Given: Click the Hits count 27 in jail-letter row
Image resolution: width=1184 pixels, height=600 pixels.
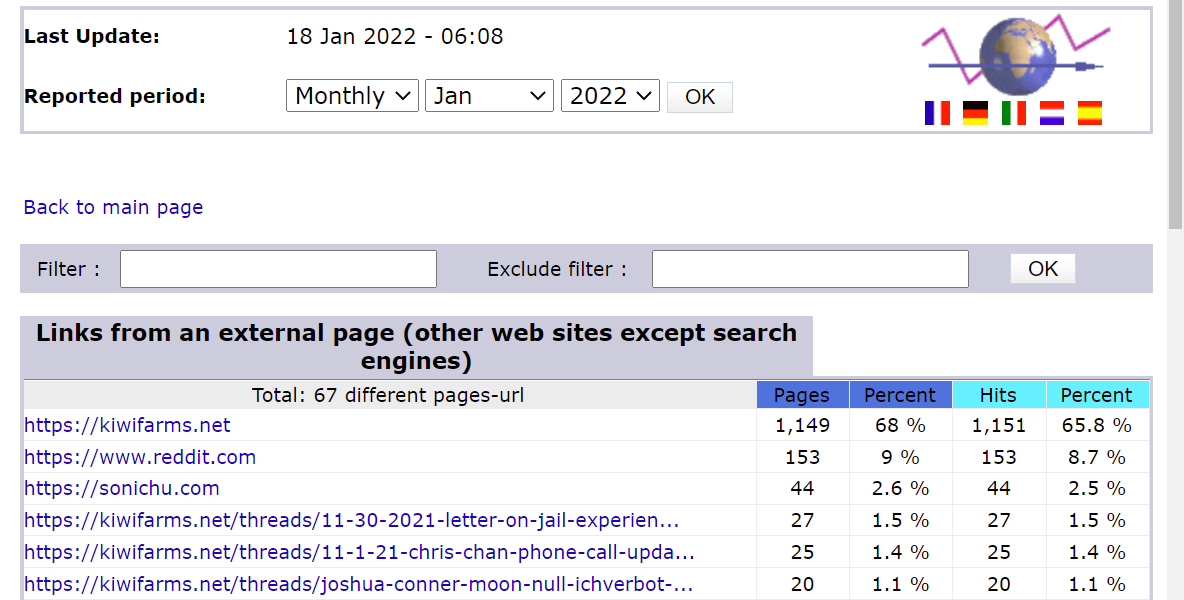Looking at the screenshot, I should pyautogui.click(x=998, y=521).
